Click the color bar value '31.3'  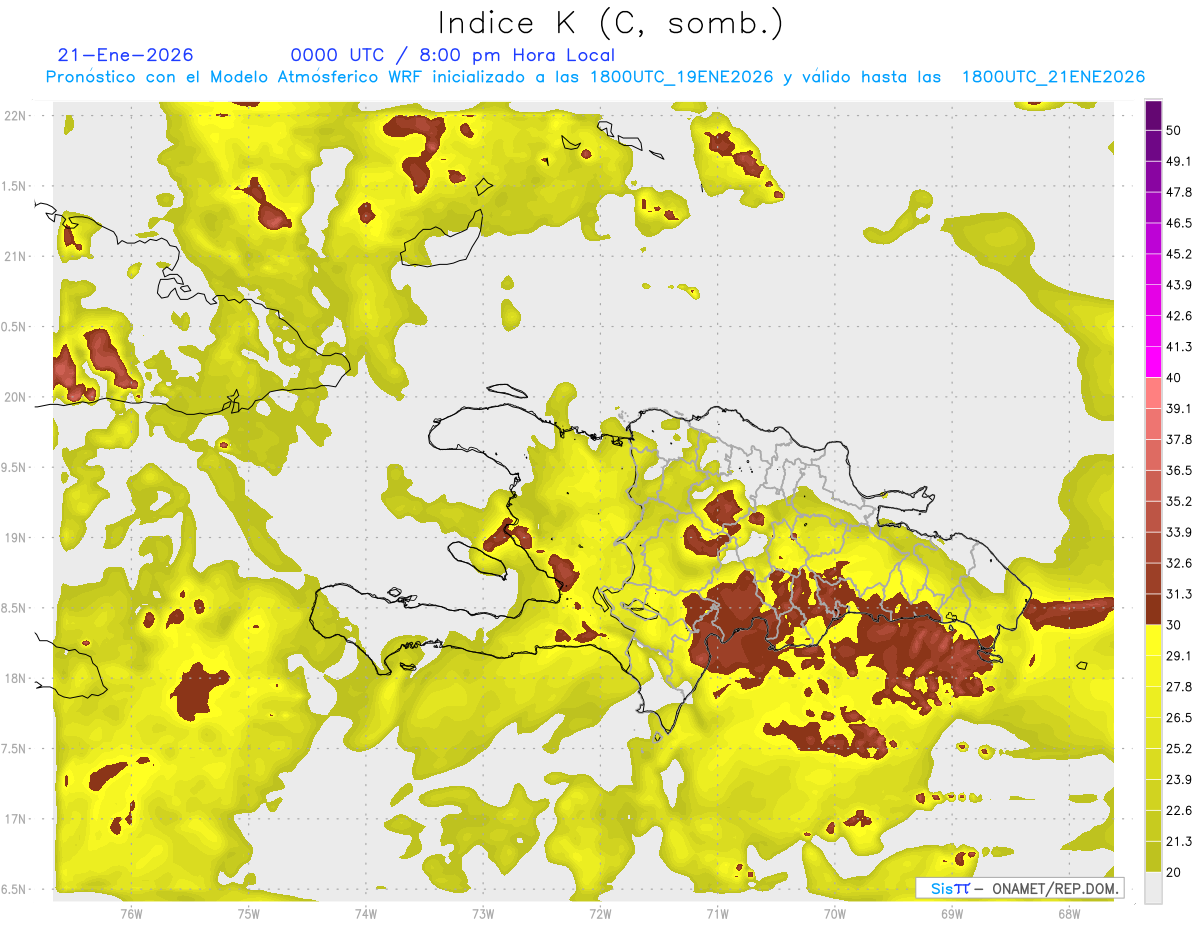point(1178,594)
